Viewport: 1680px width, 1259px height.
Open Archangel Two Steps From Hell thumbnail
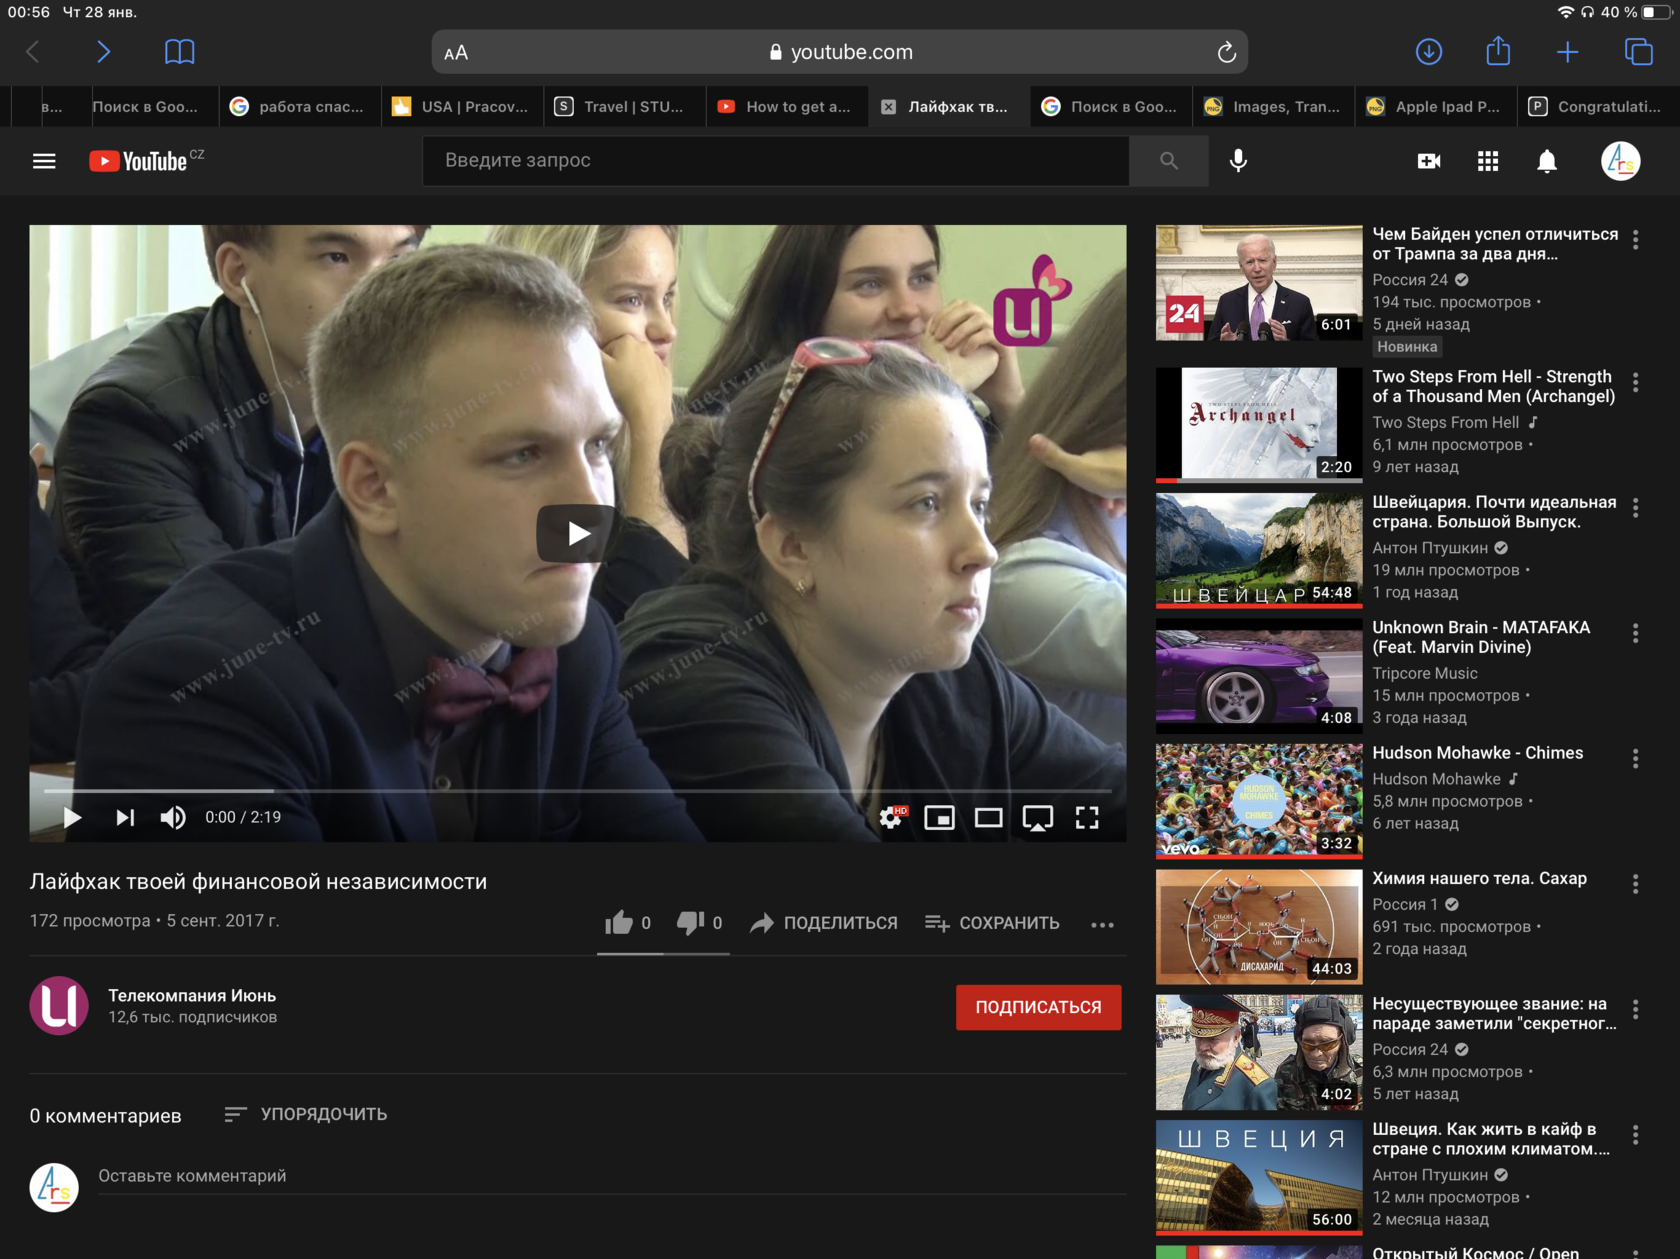click(1259, 424)
